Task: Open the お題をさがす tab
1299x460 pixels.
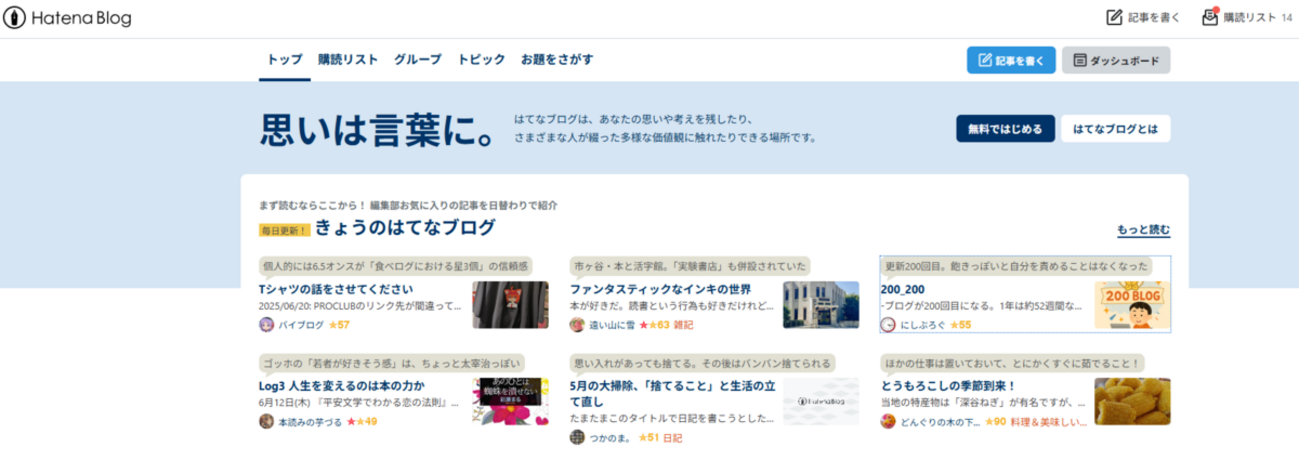Action: (557, 60)
